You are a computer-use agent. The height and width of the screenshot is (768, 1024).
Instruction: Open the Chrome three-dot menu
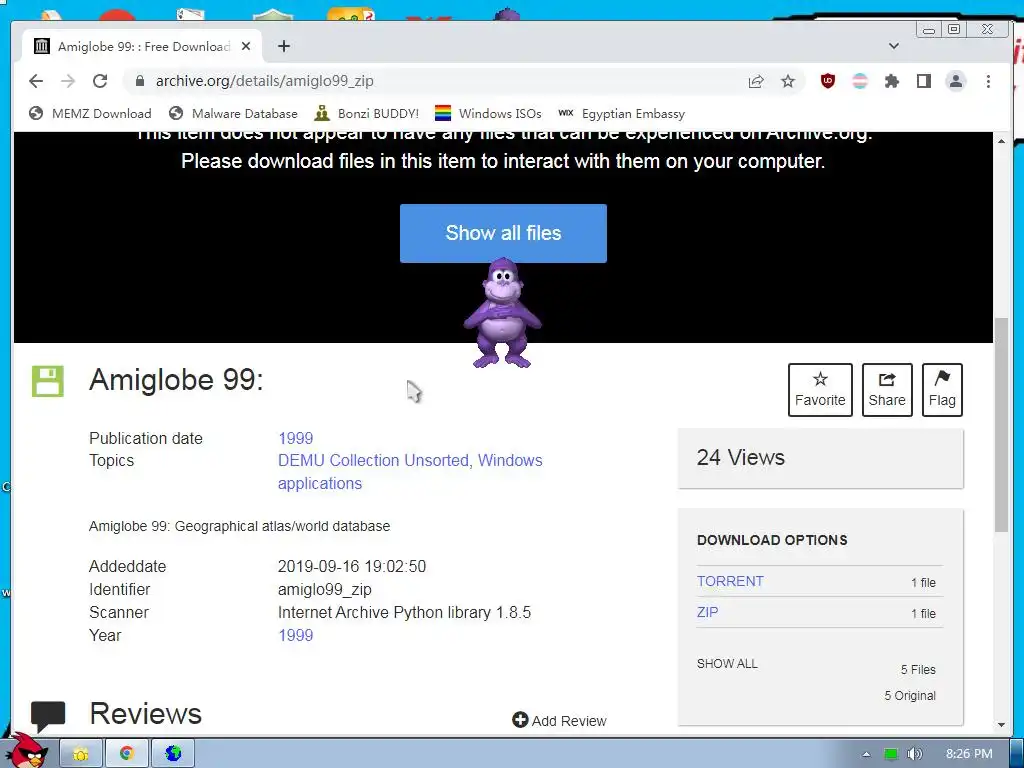[x=988, y=81]
